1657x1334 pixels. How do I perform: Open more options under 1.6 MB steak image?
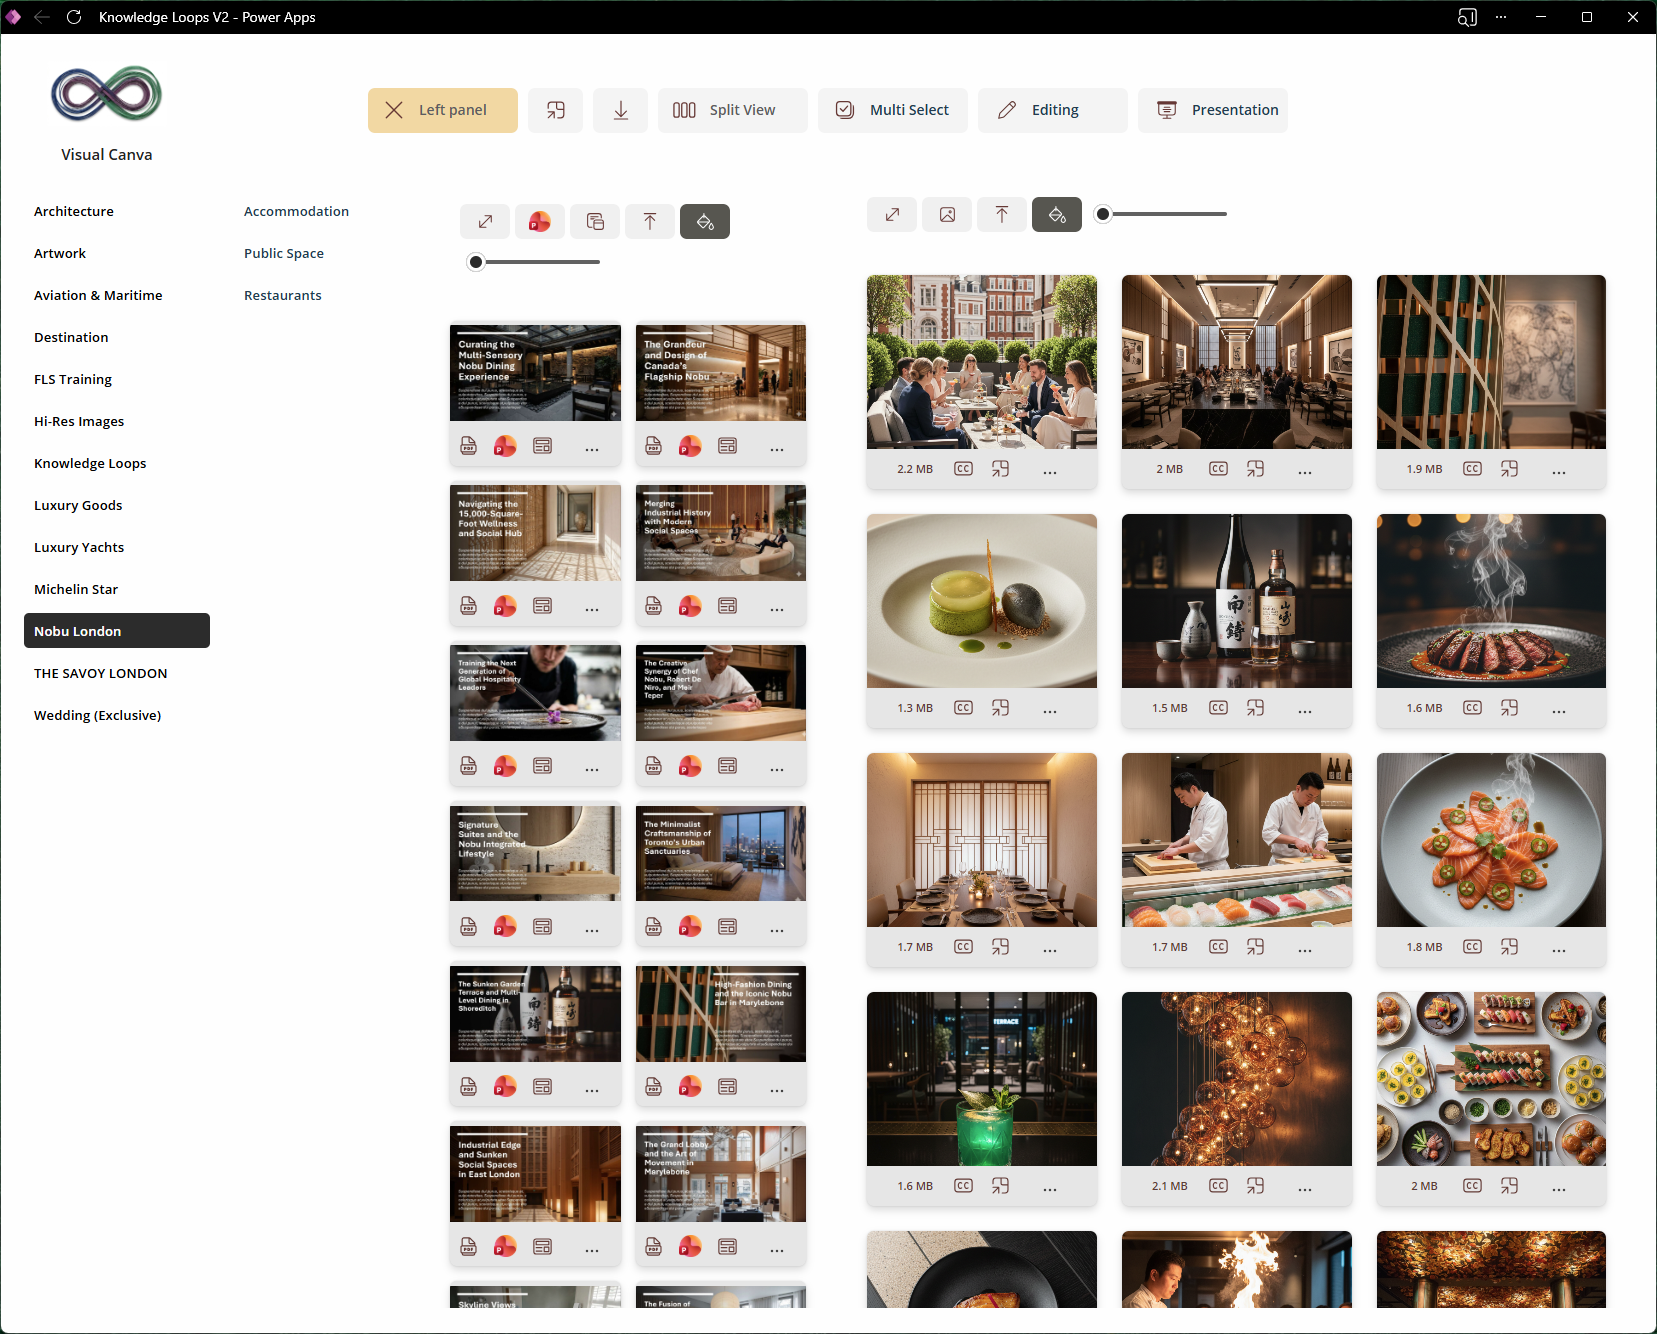pyautogui.click(x=1559, y=711)
